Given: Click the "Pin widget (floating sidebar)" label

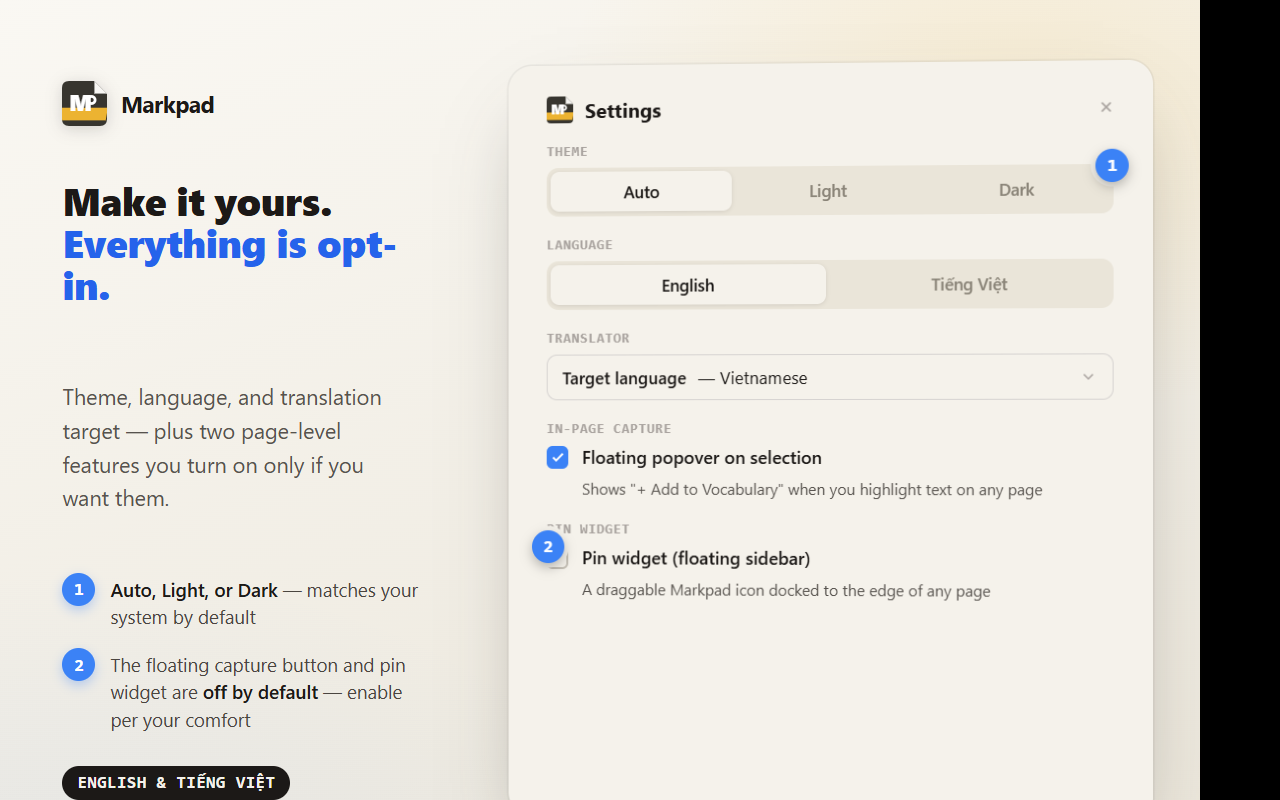Looking at the screenshot, I should [x=696, y=559].
